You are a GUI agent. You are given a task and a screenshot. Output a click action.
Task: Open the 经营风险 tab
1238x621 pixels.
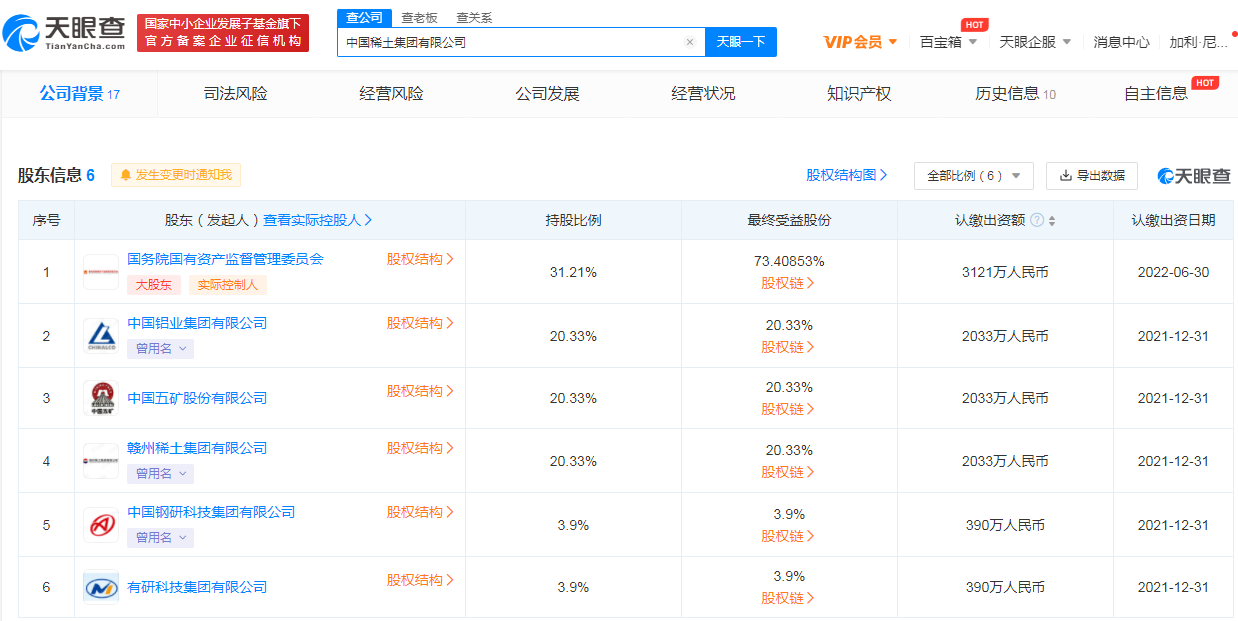click(x=391, y=94)
